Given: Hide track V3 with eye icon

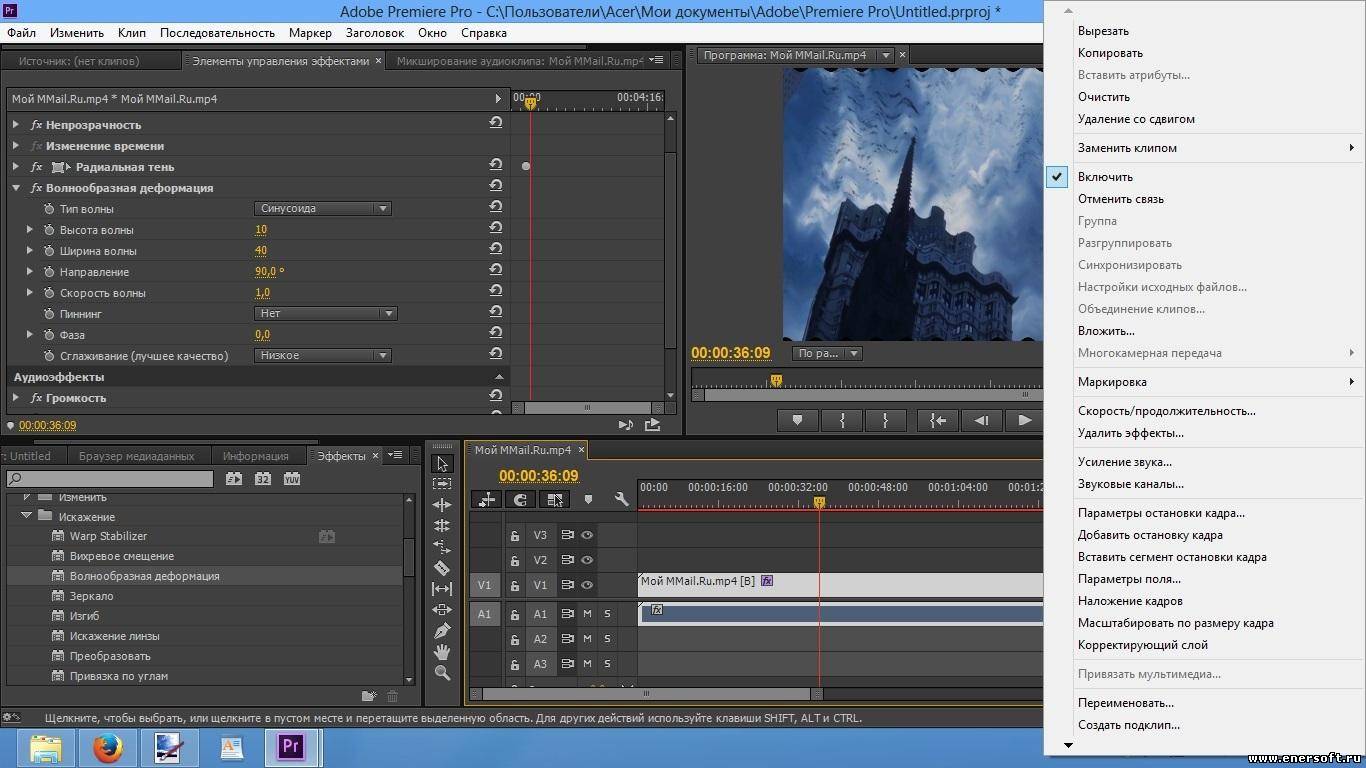Looking at the screenshot, I should pos(587,535).
